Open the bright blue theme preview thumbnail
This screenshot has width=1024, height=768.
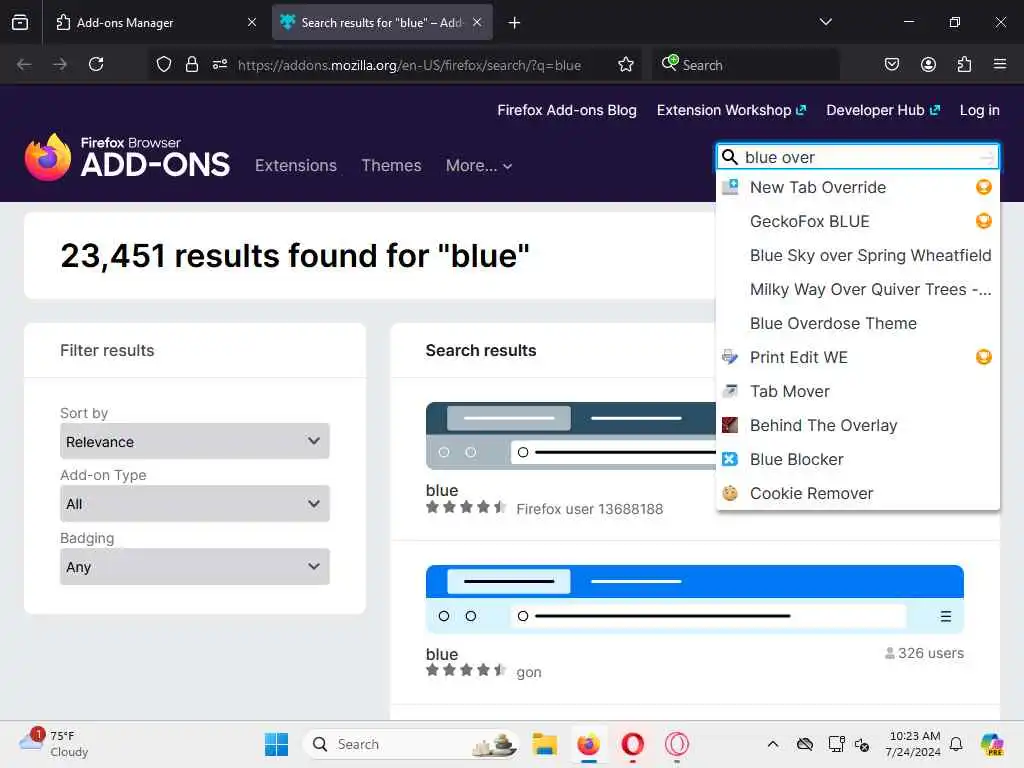(x=694, y=599)
